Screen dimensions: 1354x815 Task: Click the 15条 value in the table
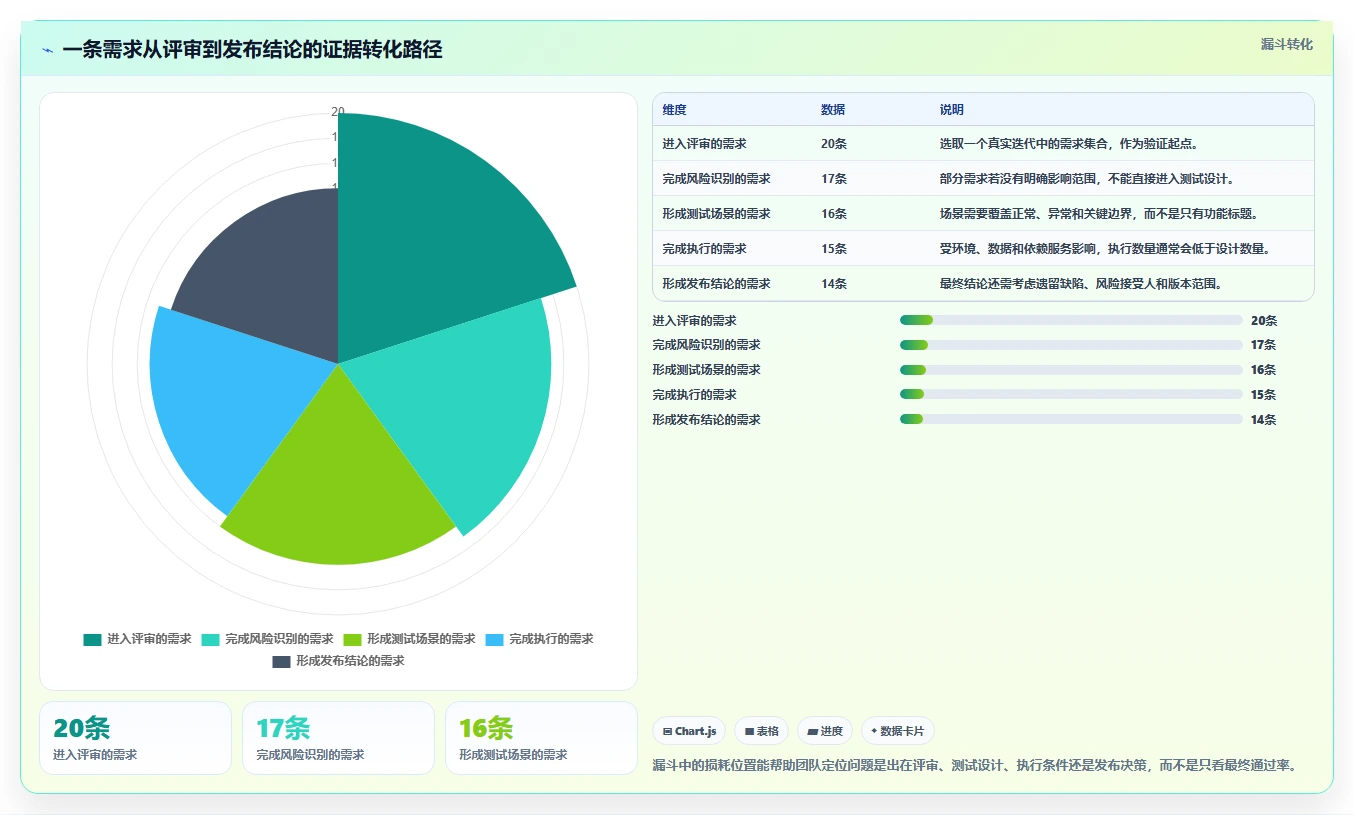click(x=834, y=249)
